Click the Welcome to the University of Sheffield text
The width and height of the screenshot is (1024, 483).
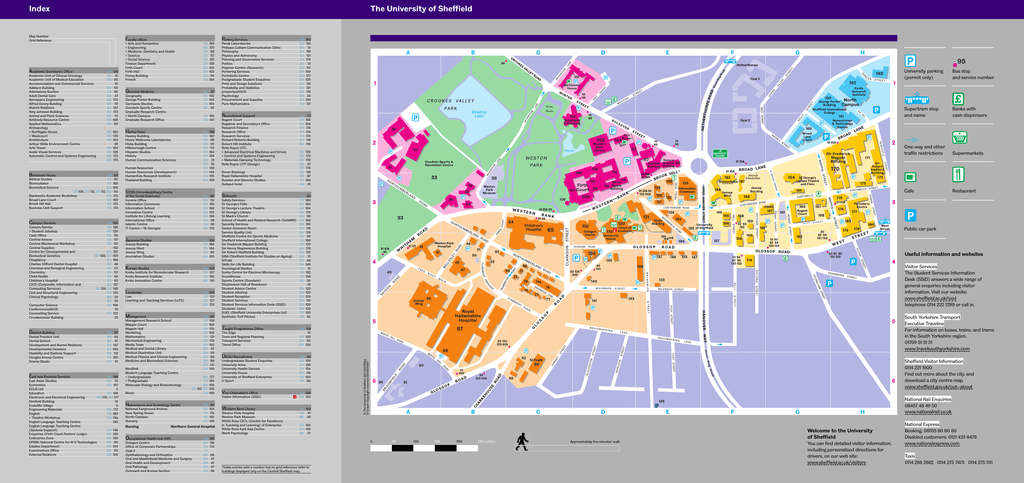tap(838, 433)
